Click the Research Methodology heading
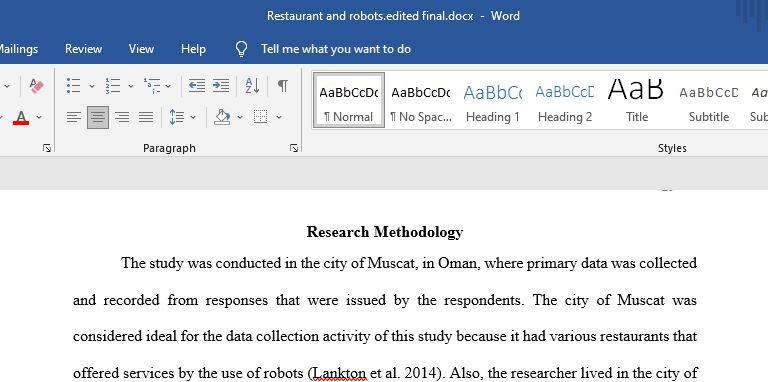 point(385,232)
